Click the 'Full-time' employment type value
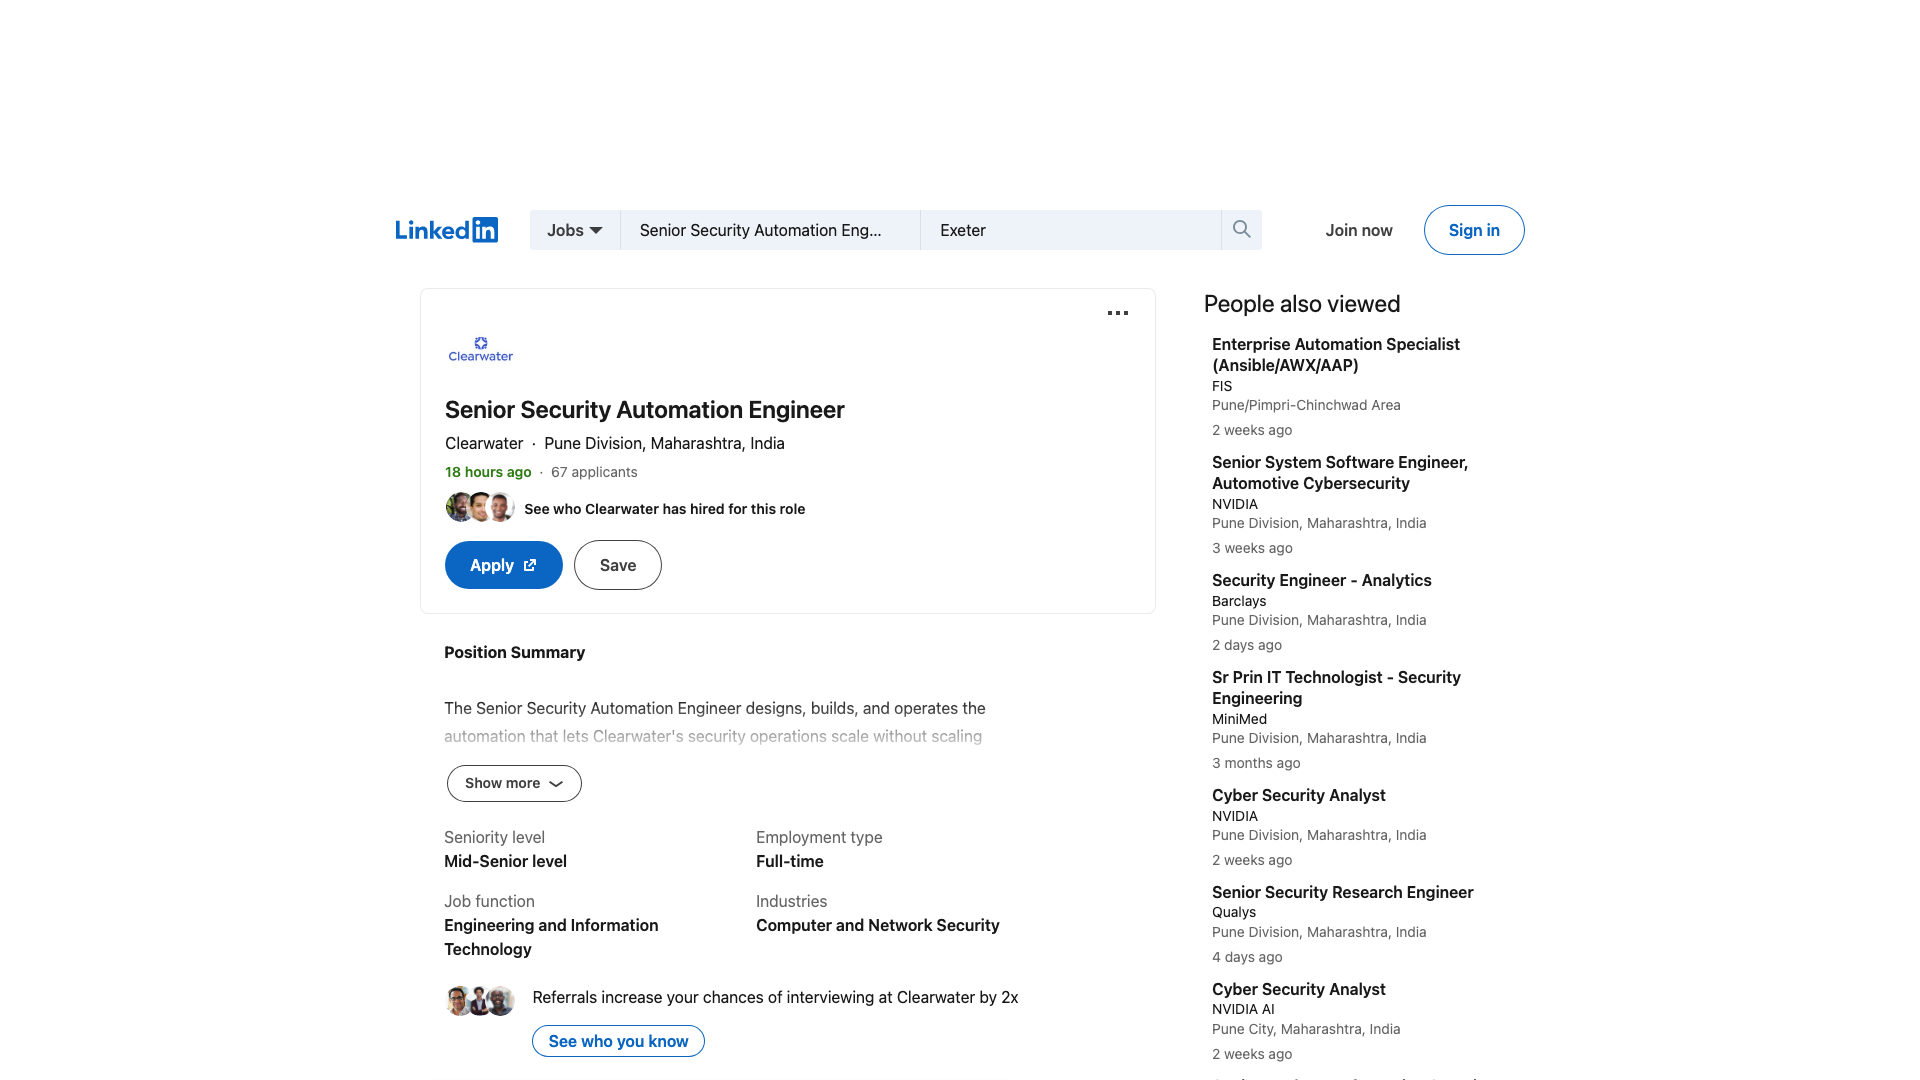Screen dimensions: 1920x1080 (790, 861)
